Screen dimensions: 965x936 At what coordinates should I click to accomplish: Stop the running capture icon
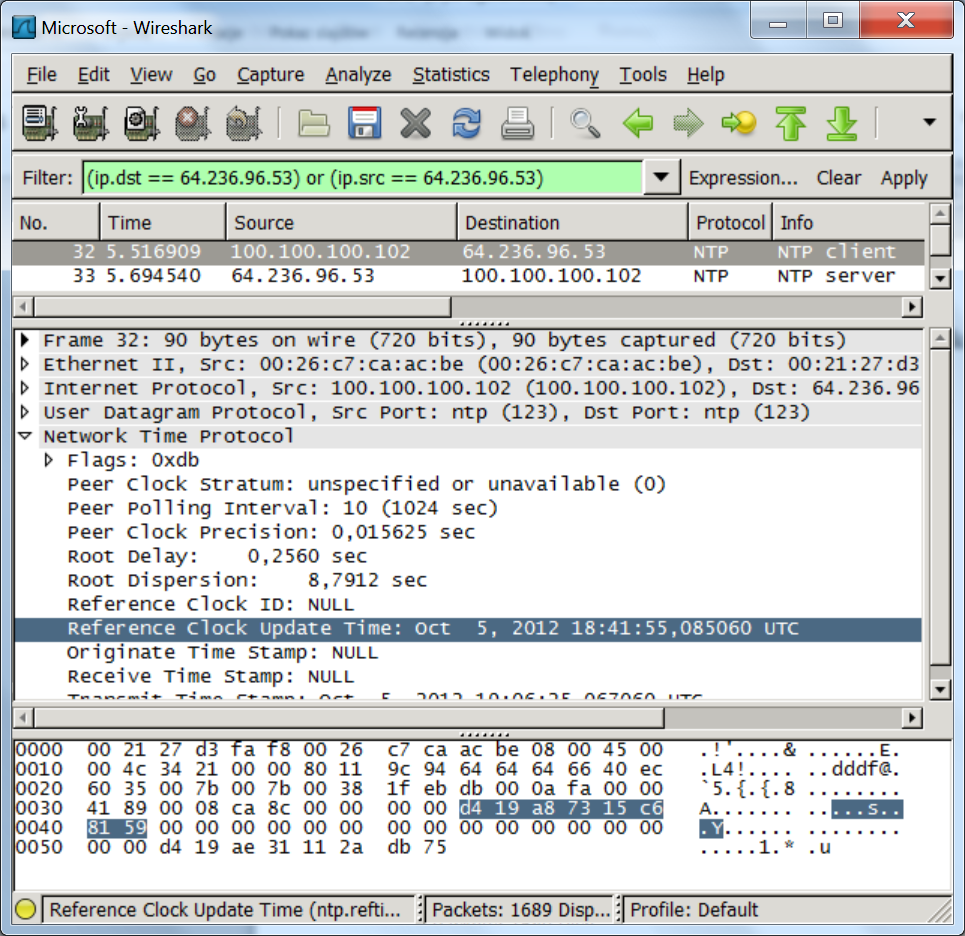coord(193,122)
